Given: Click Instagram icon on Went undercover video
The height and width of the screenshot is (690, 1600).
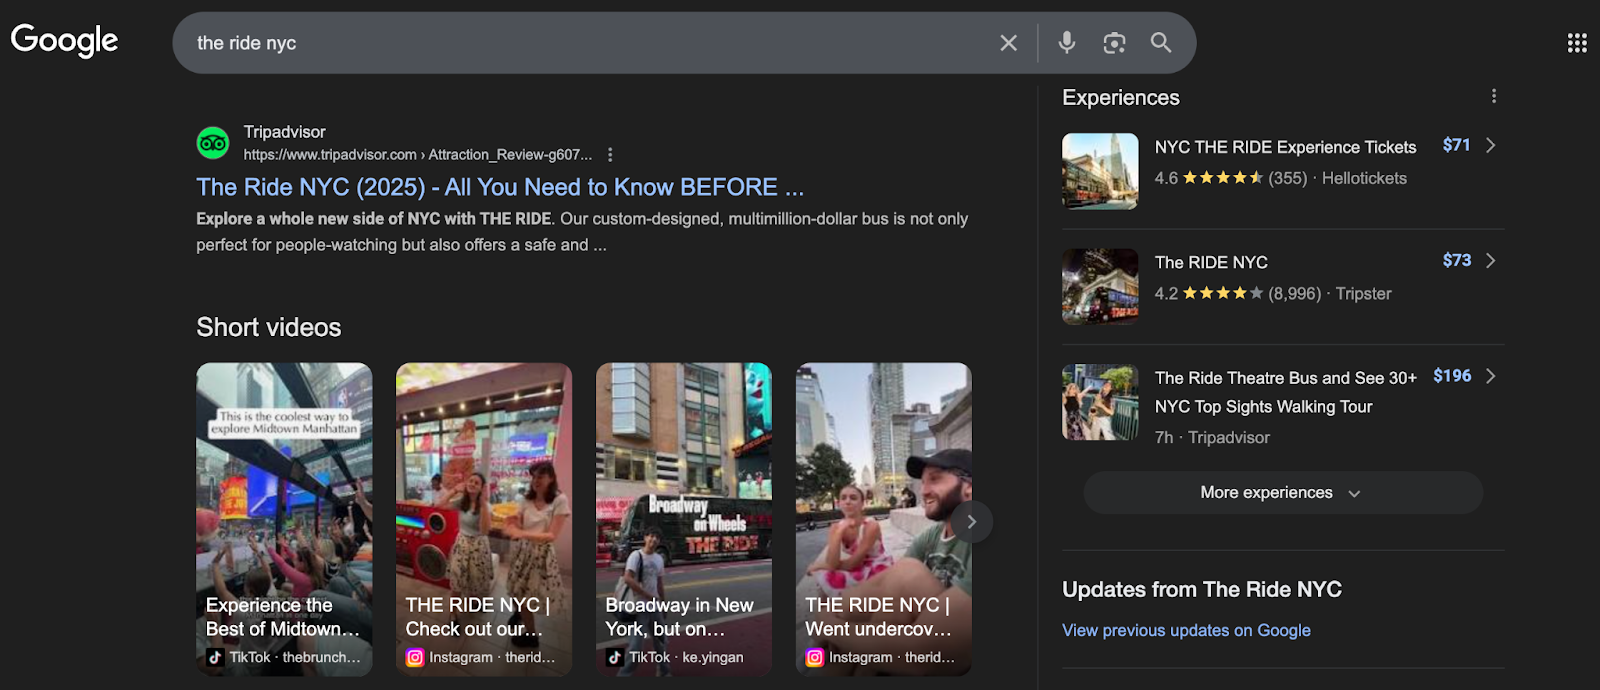Looking at the screenshot, I should [x=815, y=657].
